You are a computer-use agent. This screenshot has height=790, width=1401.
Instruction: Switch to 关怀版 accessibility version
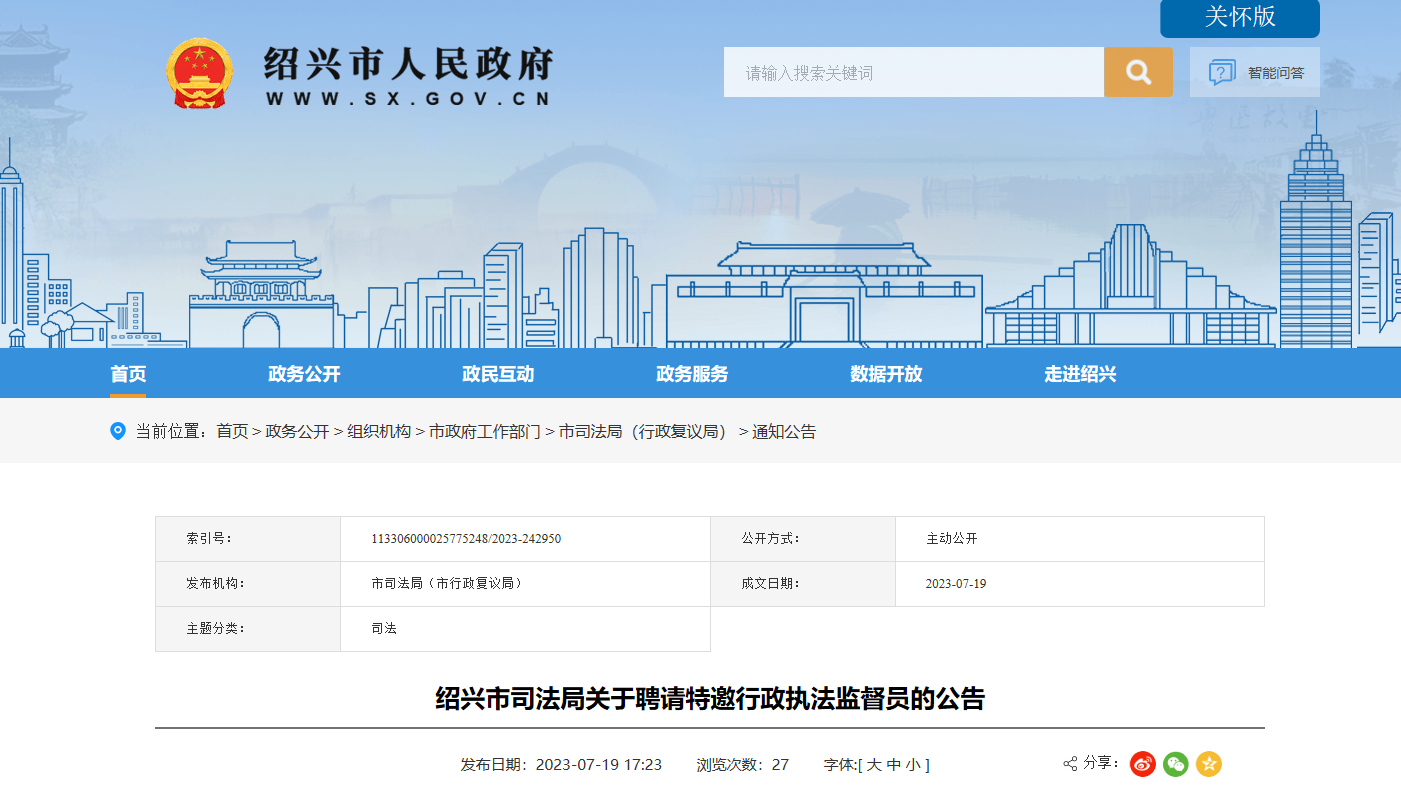pos(1239,18)
